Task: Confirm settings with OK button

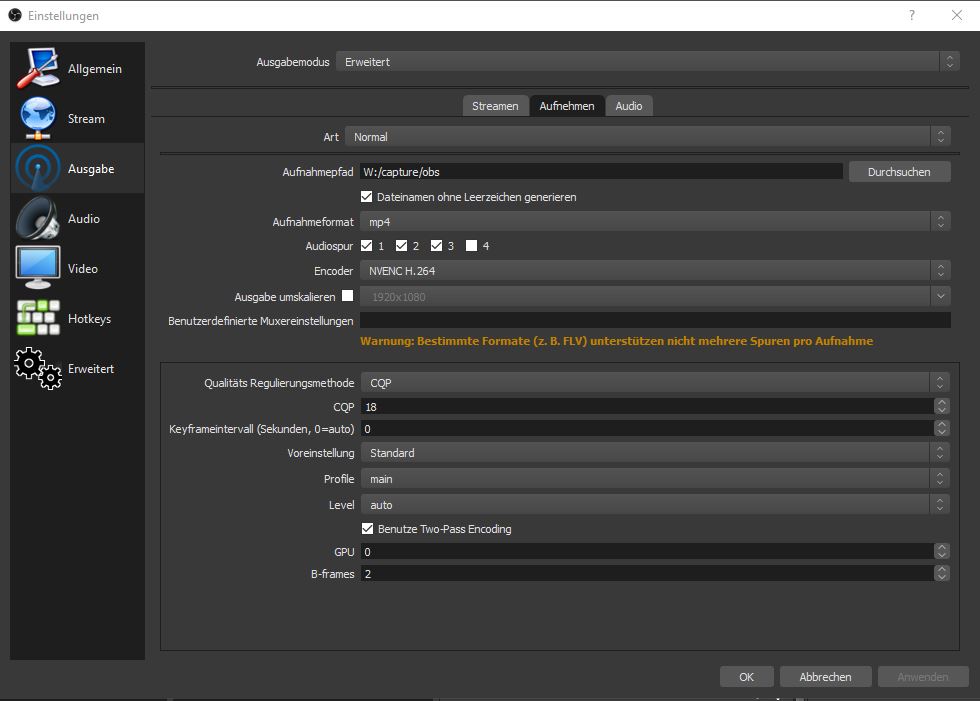Action: (746, 677)
